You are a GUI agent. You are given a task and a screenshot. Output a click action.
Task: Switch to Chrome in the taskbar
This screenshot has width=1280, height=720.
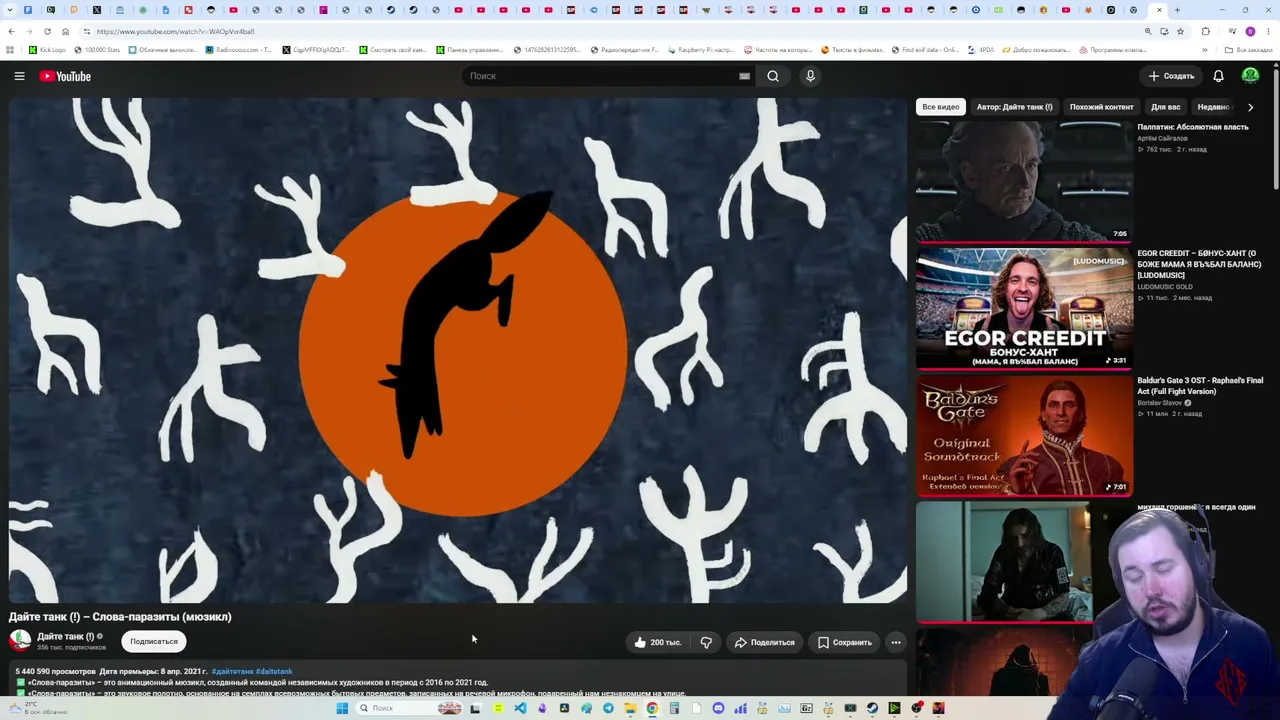click(652, 708)
